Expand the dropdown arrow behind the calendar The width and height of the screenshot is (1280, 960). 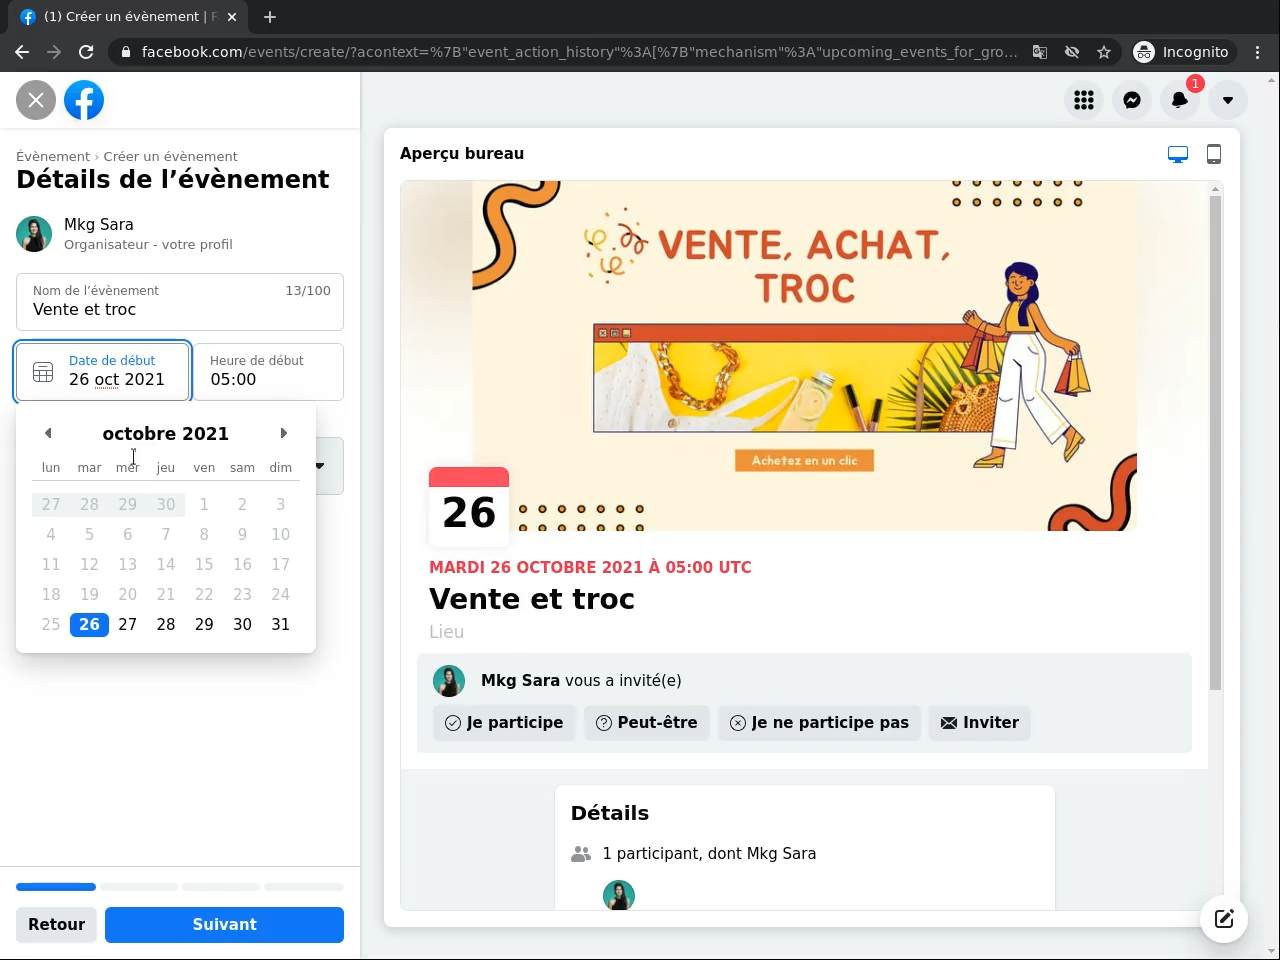pos(320,466)
